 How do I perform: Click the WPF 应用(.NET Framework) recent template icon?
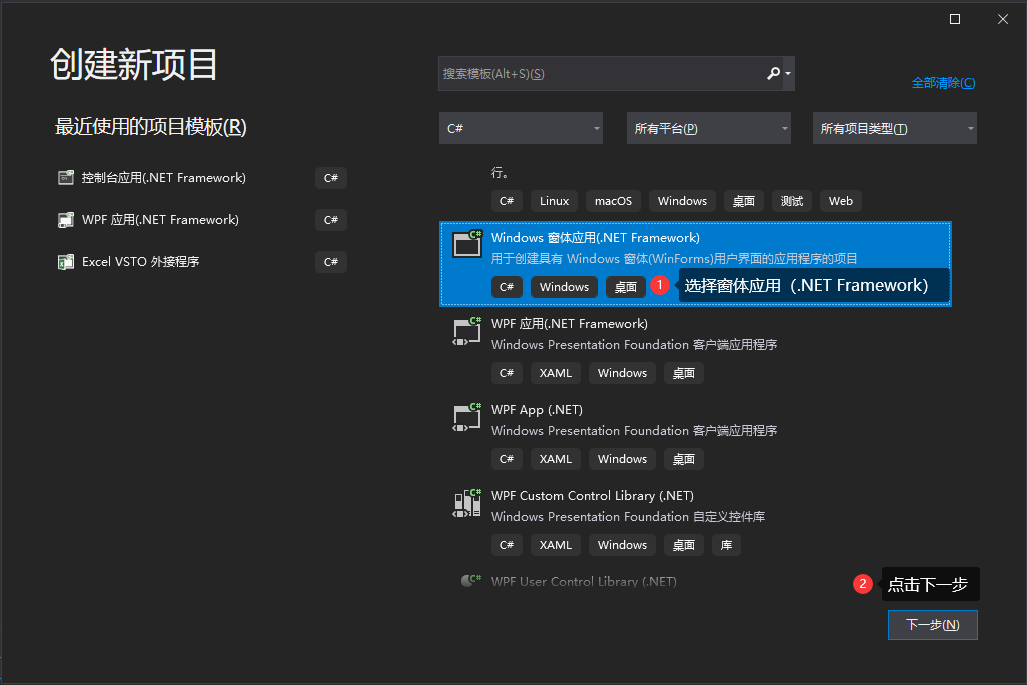tap(65, 219)
